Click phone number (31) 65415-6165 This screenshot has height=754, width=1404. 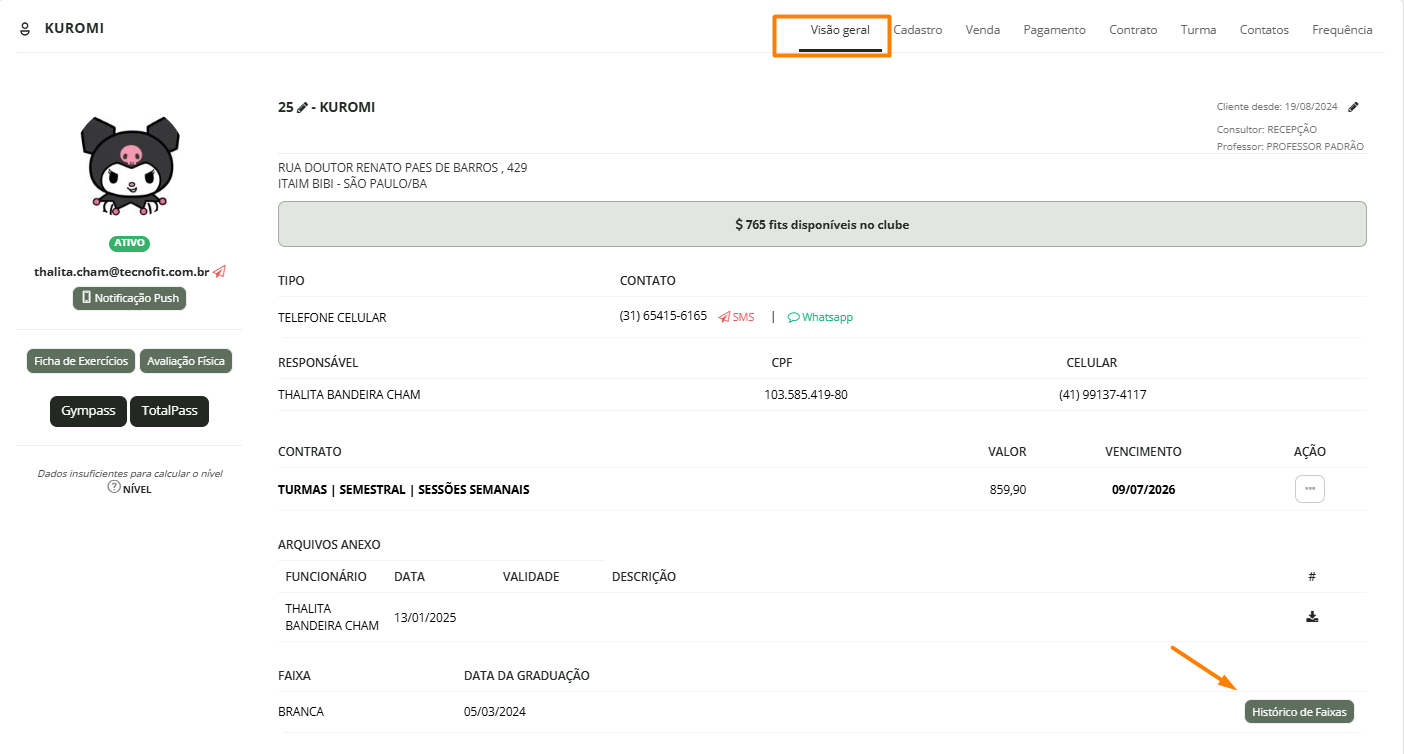pos(663,316)
